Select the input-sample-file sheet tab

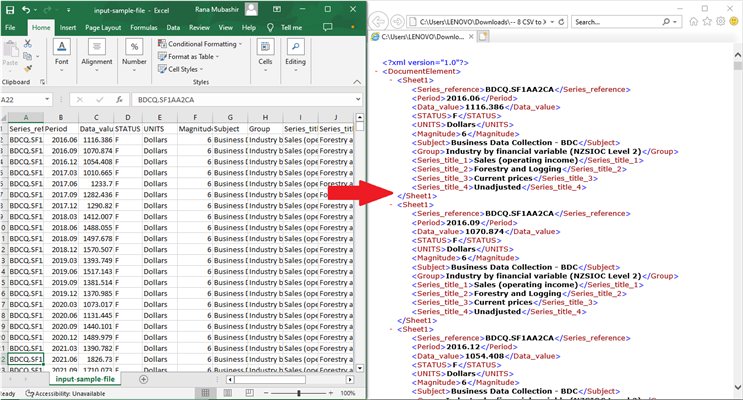(x=85, y=379)
